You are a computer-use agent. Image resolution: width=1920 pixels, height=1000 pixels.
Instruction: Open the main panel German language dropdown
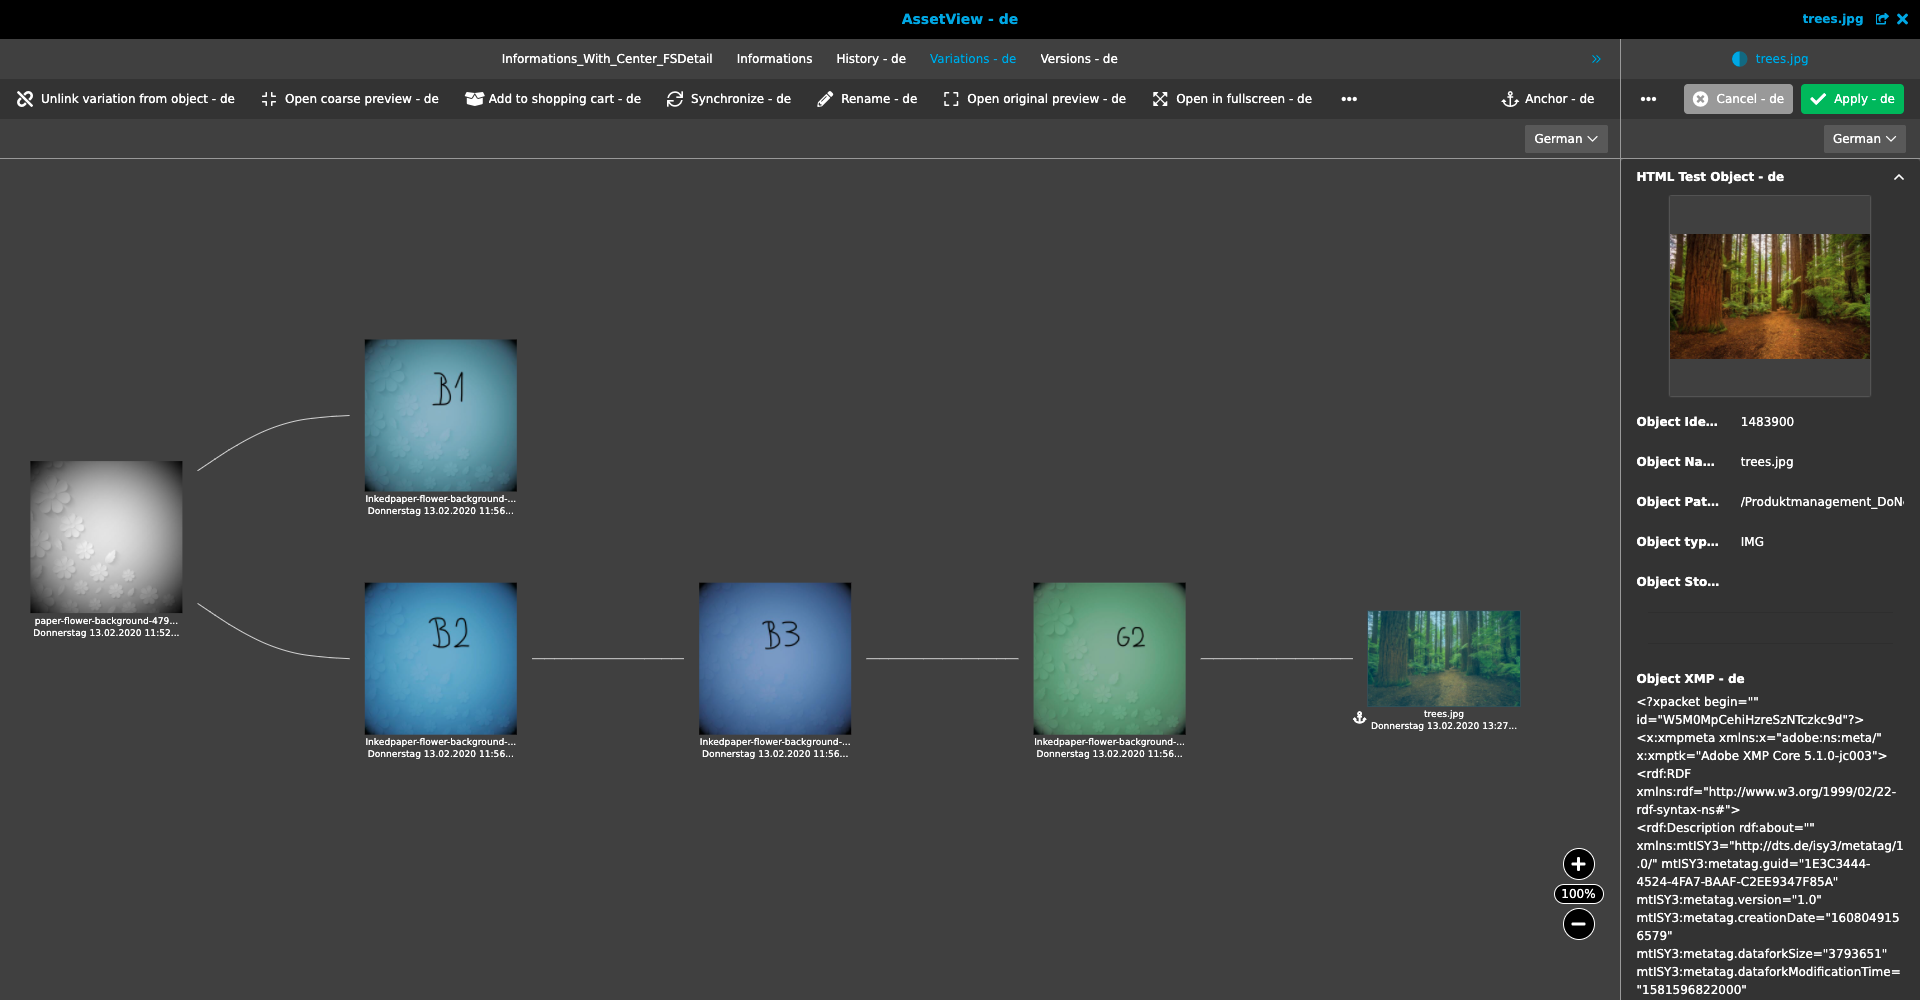pyautogui.click(x=1565, y=139)
